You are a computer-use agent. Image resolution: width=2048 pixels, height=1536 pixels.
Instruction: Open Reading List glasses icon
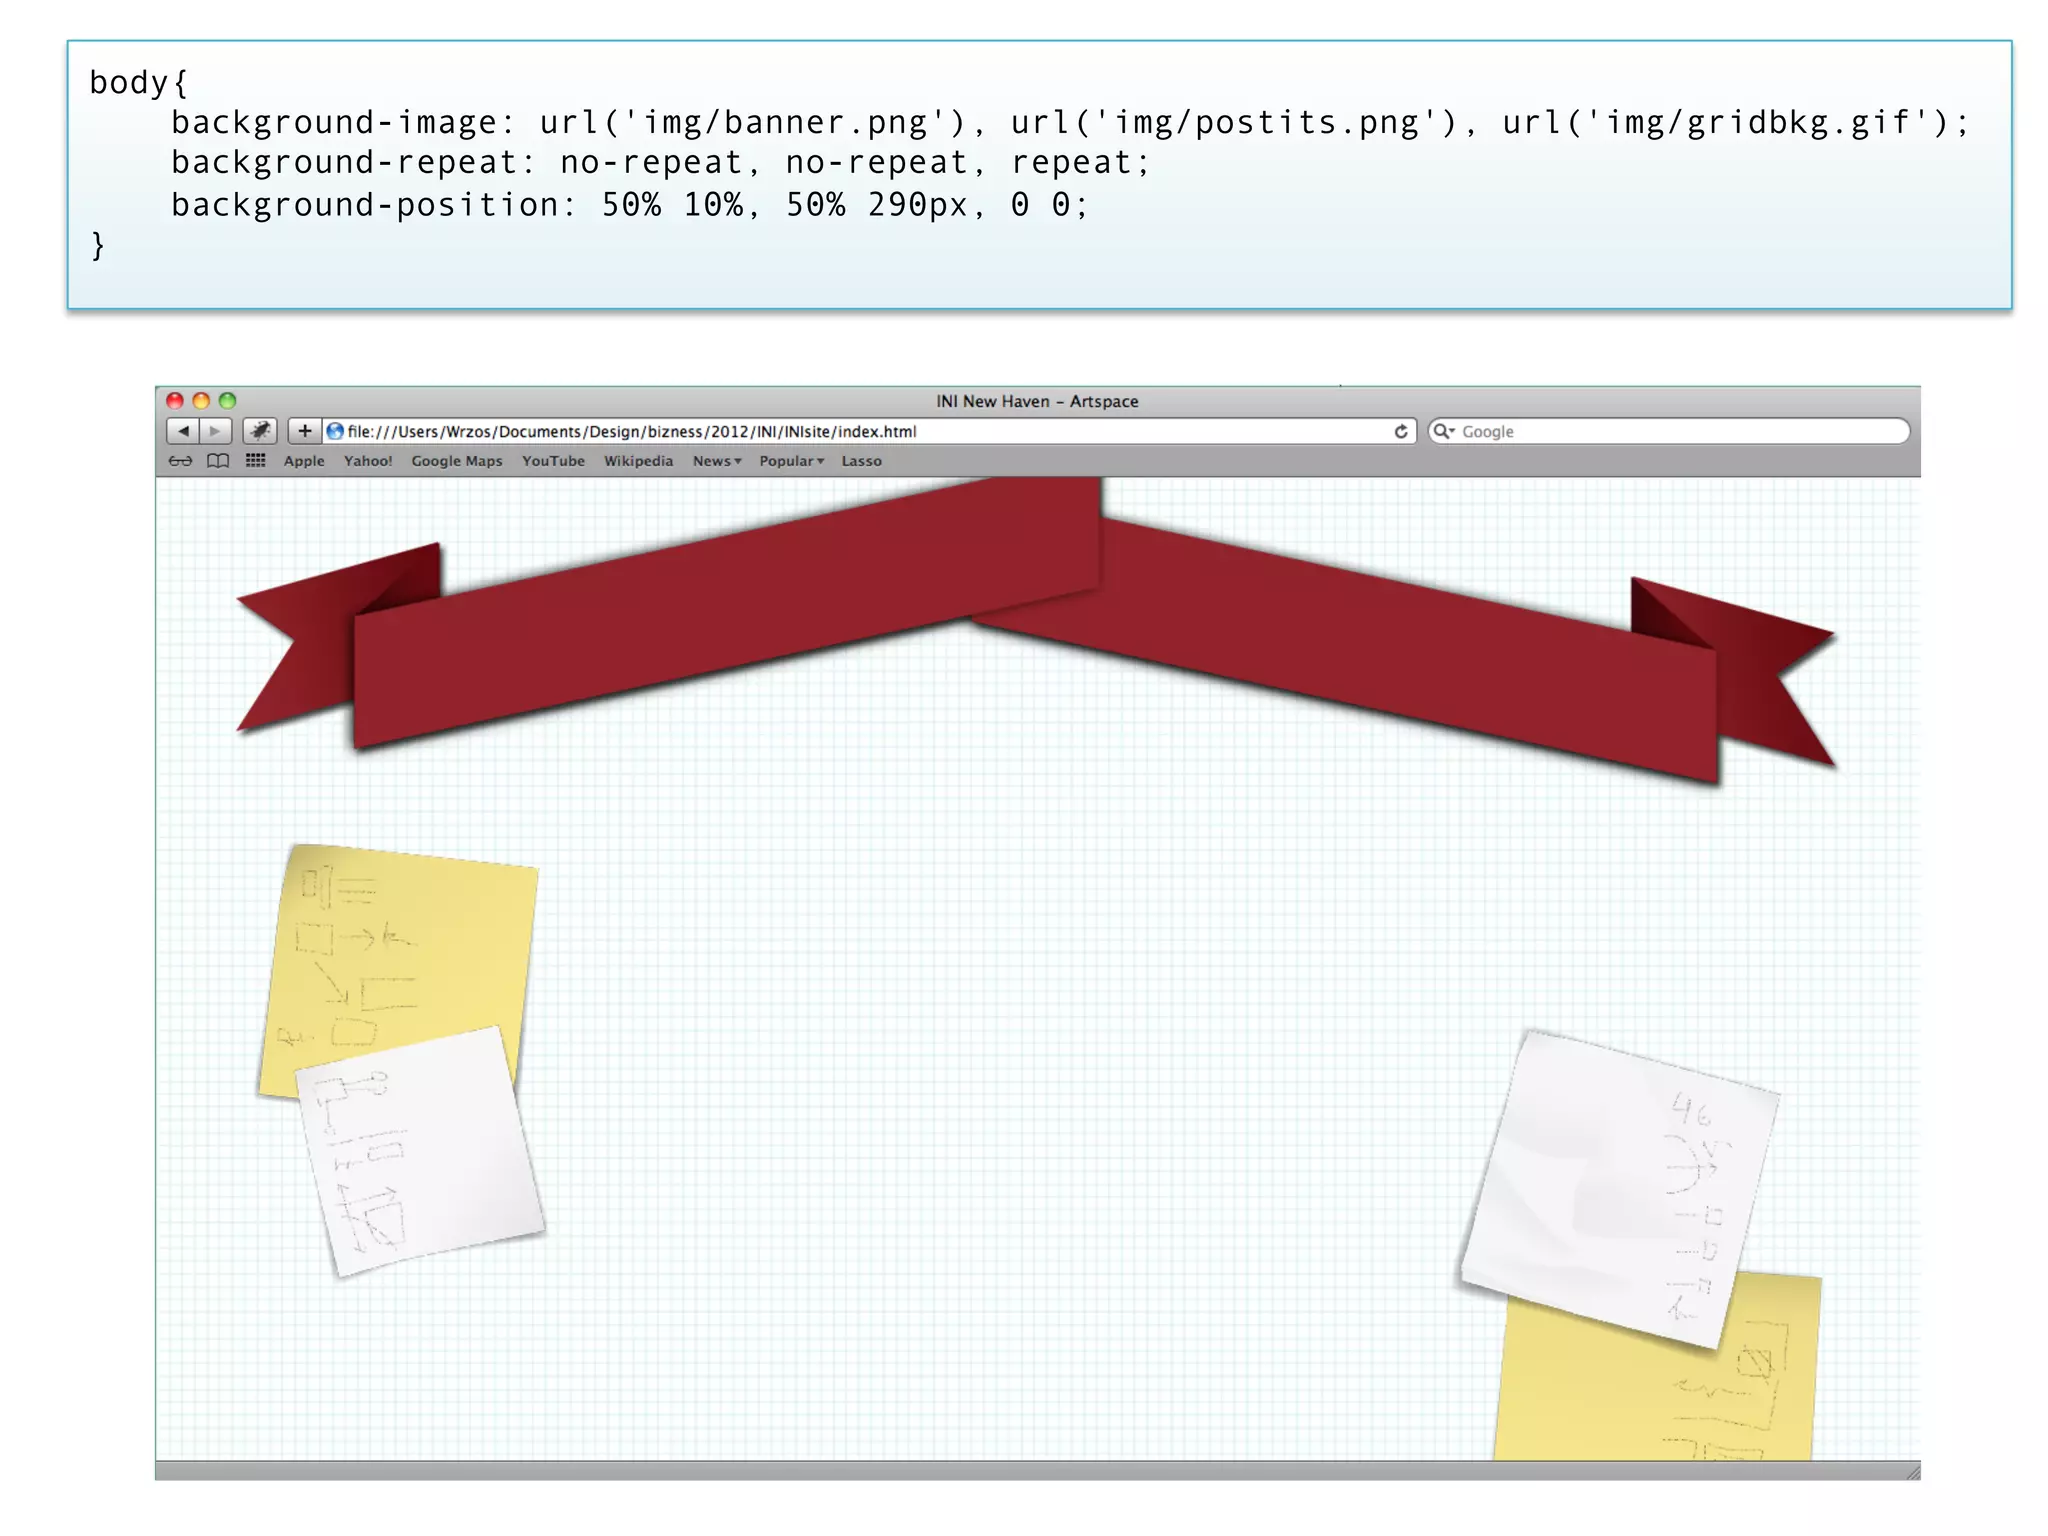tap(180, 461)
